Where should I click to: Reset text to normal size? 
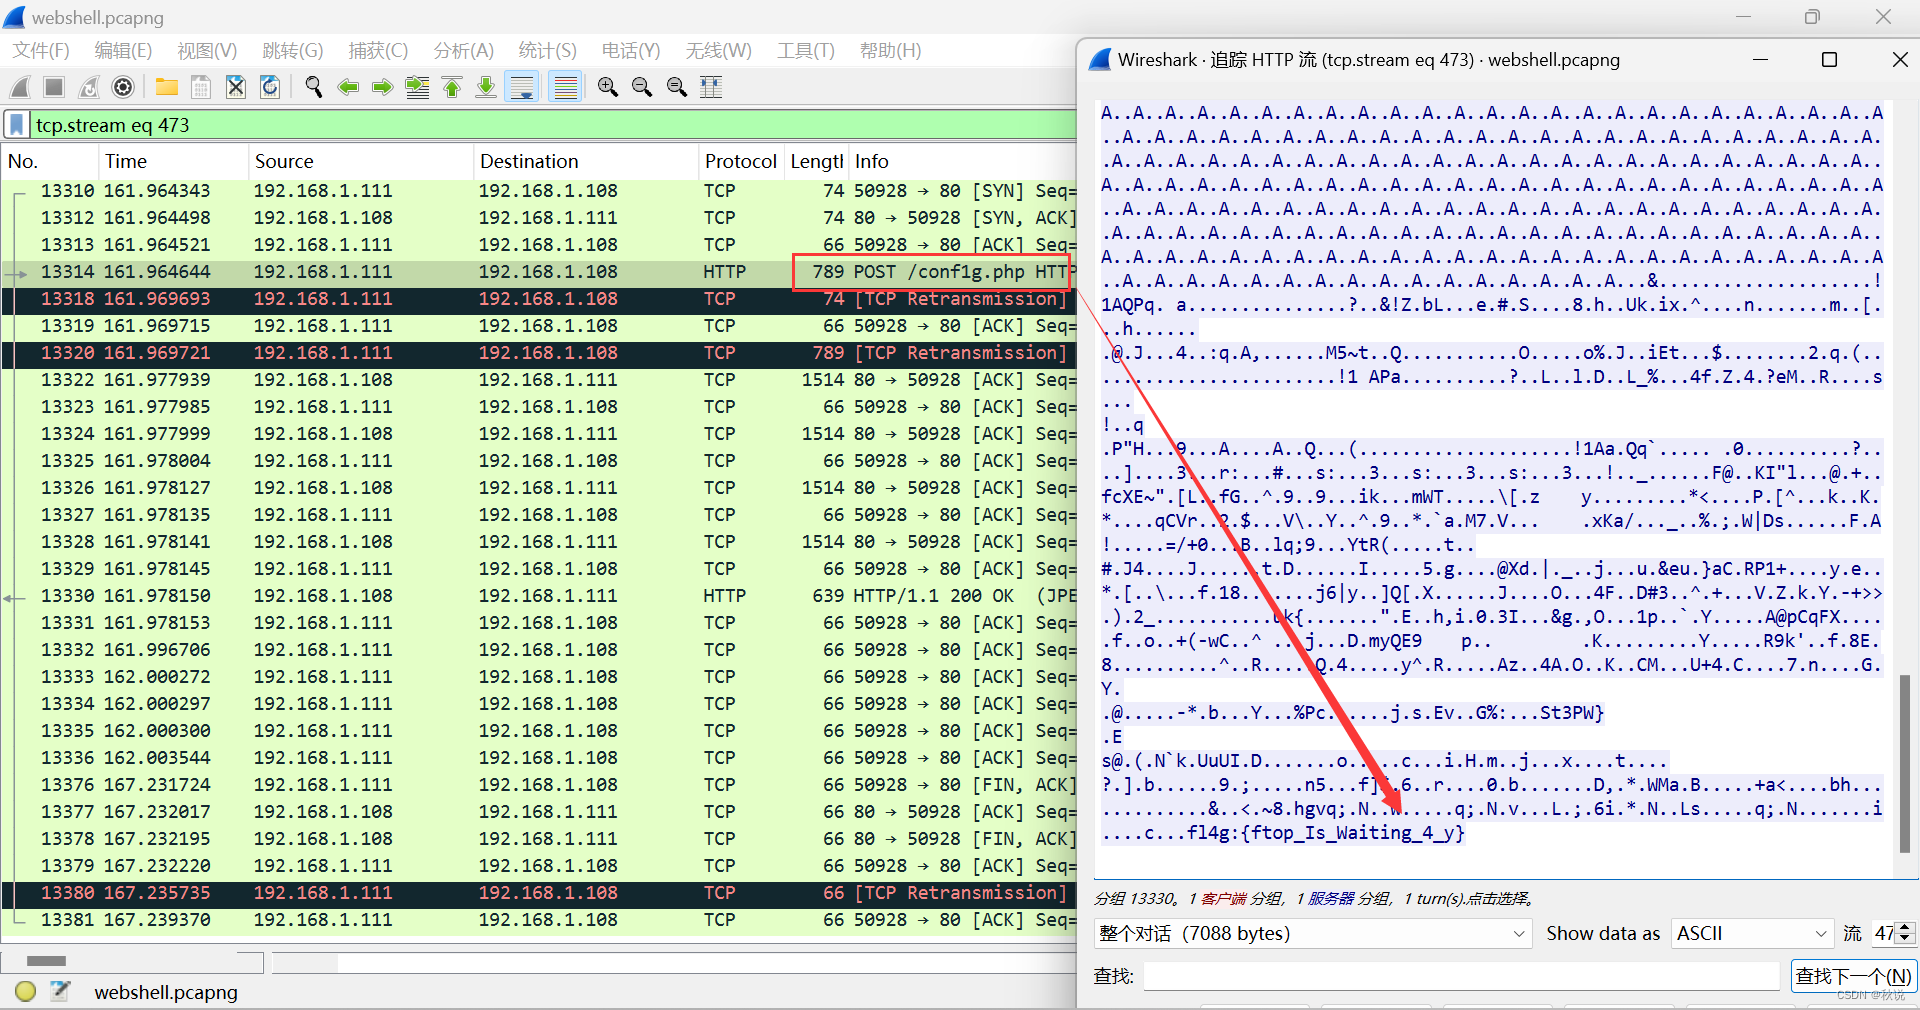coord(677,87)
